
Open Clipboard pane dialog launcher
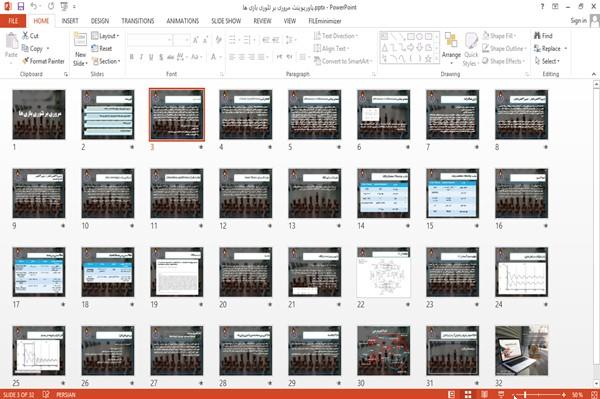pos(66,74)
